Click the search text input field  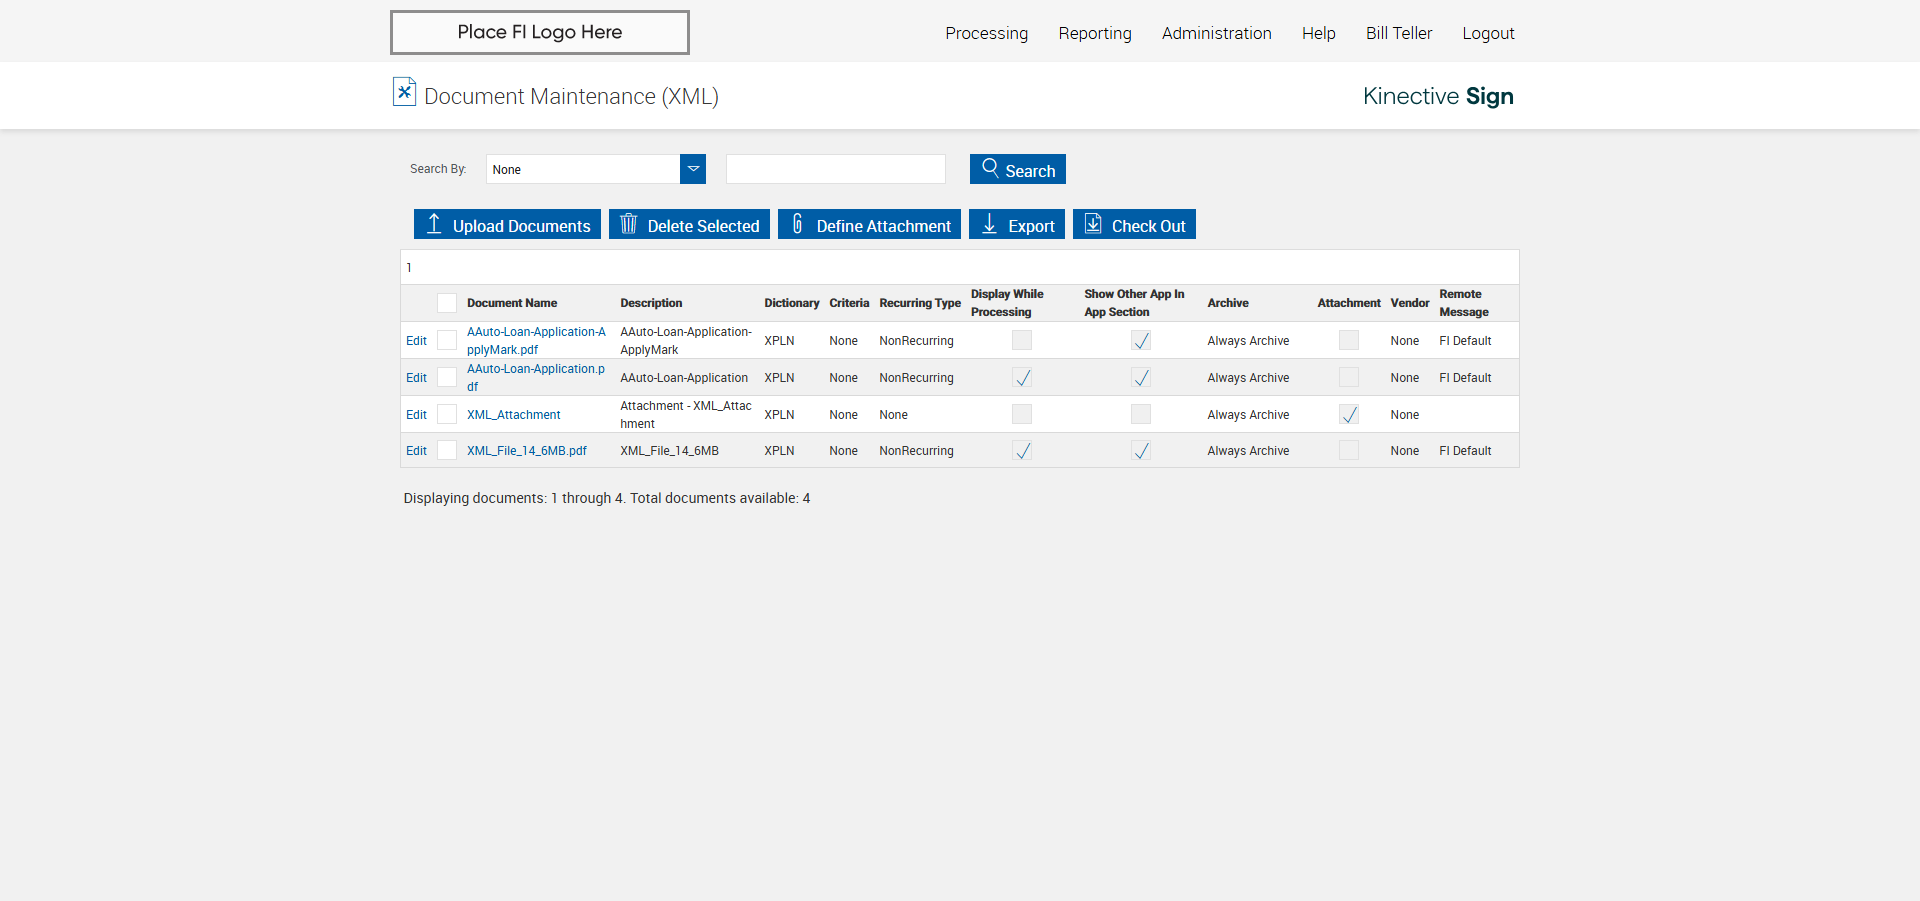(x=836, y=169)
